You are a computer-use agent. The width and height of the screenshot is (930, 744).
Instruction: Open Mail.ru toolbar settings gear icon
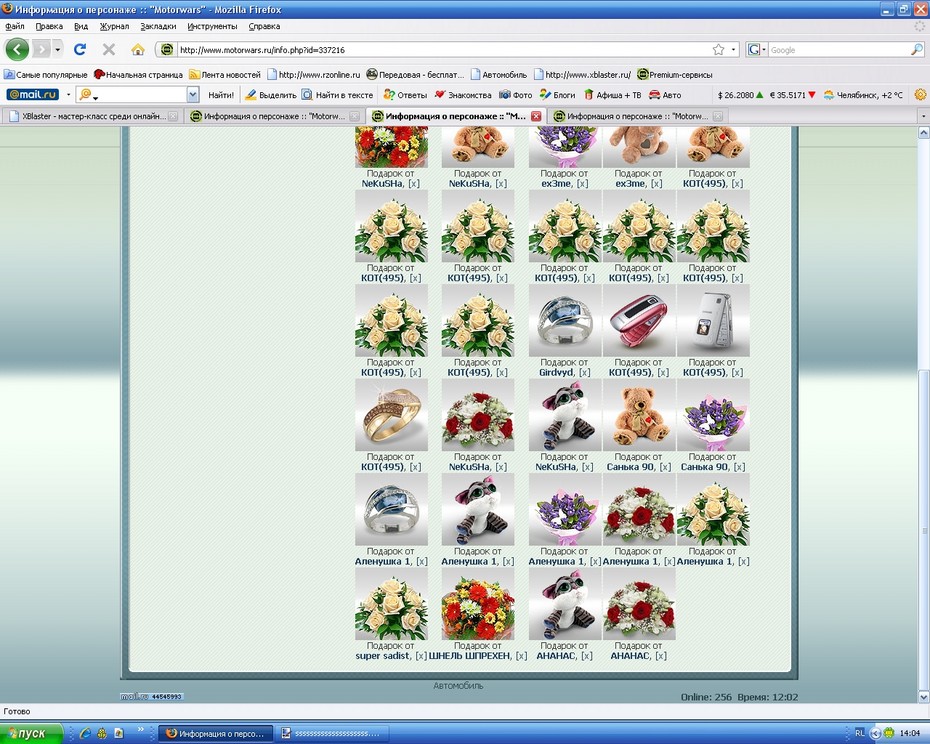point(921,94)
